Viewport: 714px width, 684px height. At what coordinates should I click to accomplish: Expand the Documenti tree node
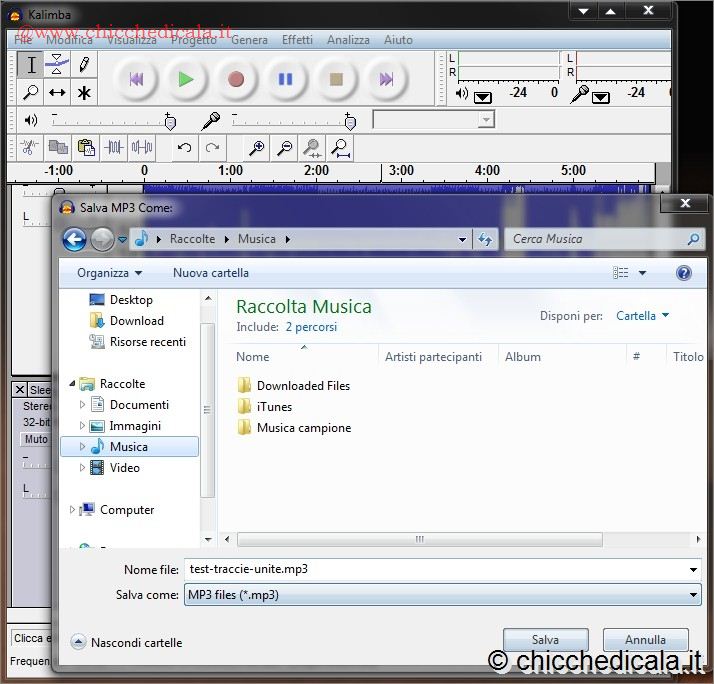(83, 405)
